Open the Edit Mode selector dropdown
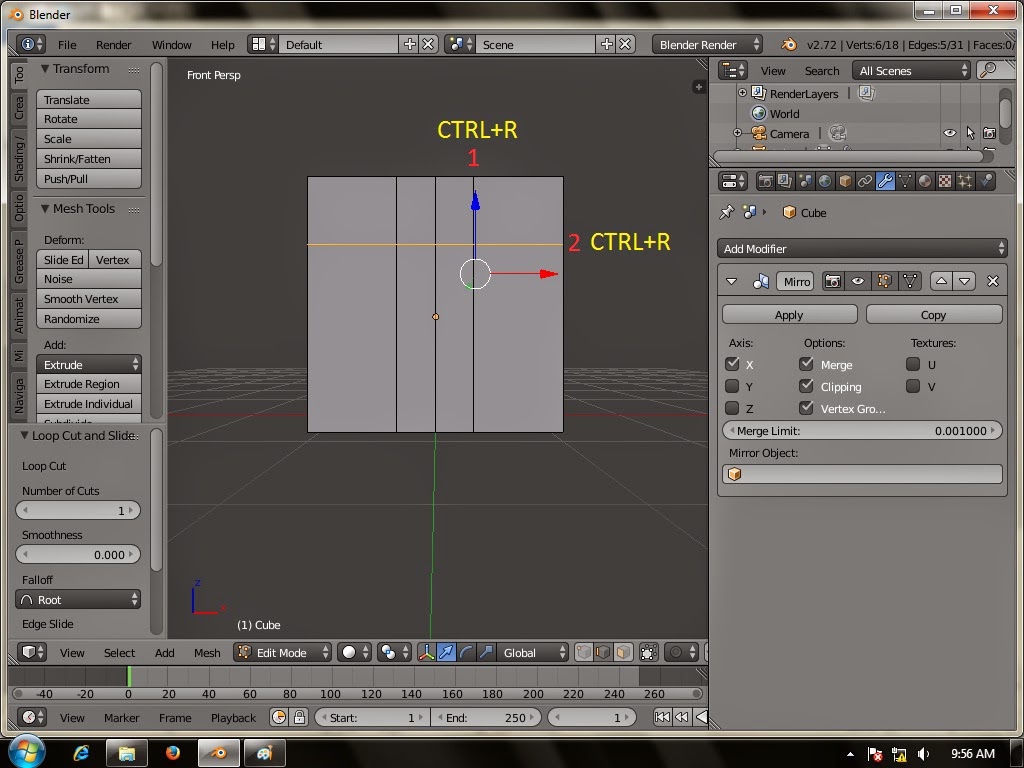 coord(282,652)
